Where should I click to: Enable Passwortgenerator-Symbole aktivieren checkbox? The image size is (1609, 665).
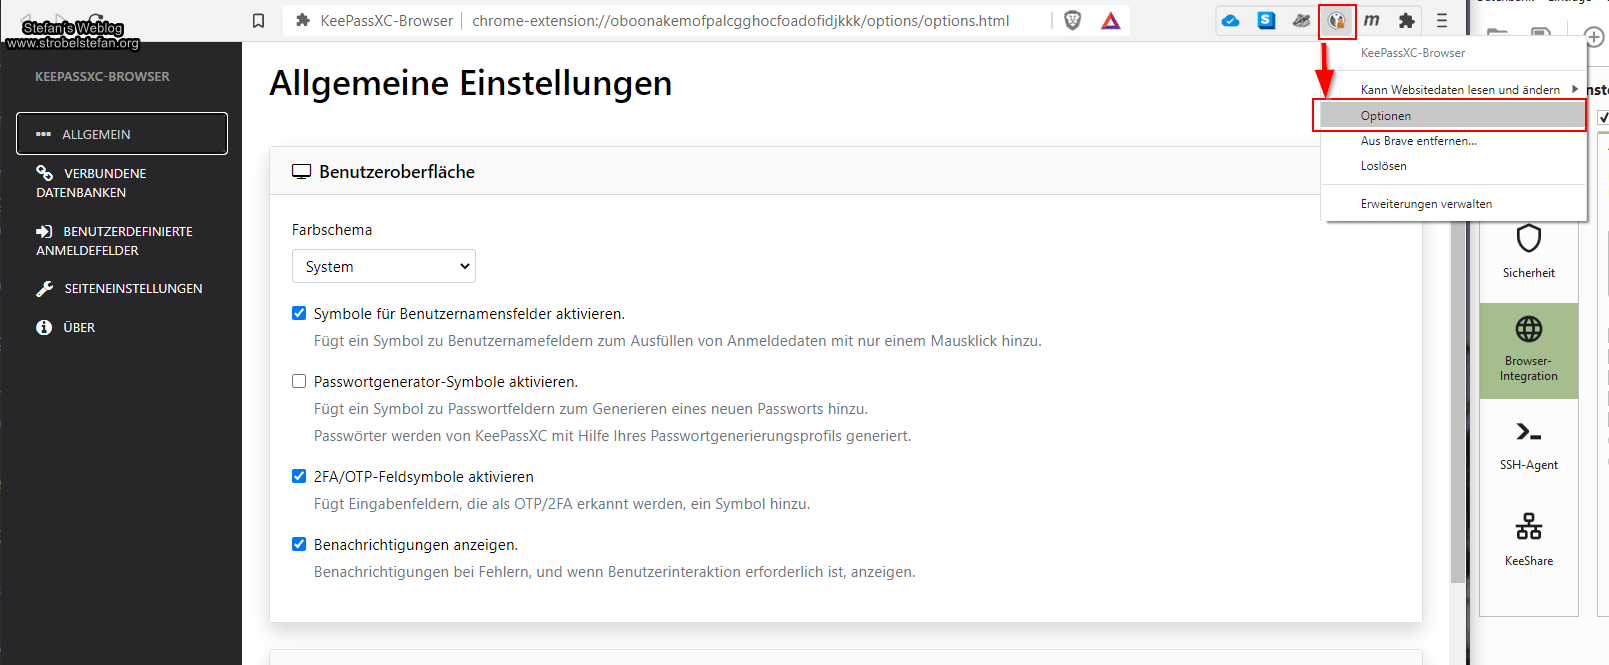pyautogui.click(x=299, y=381)
